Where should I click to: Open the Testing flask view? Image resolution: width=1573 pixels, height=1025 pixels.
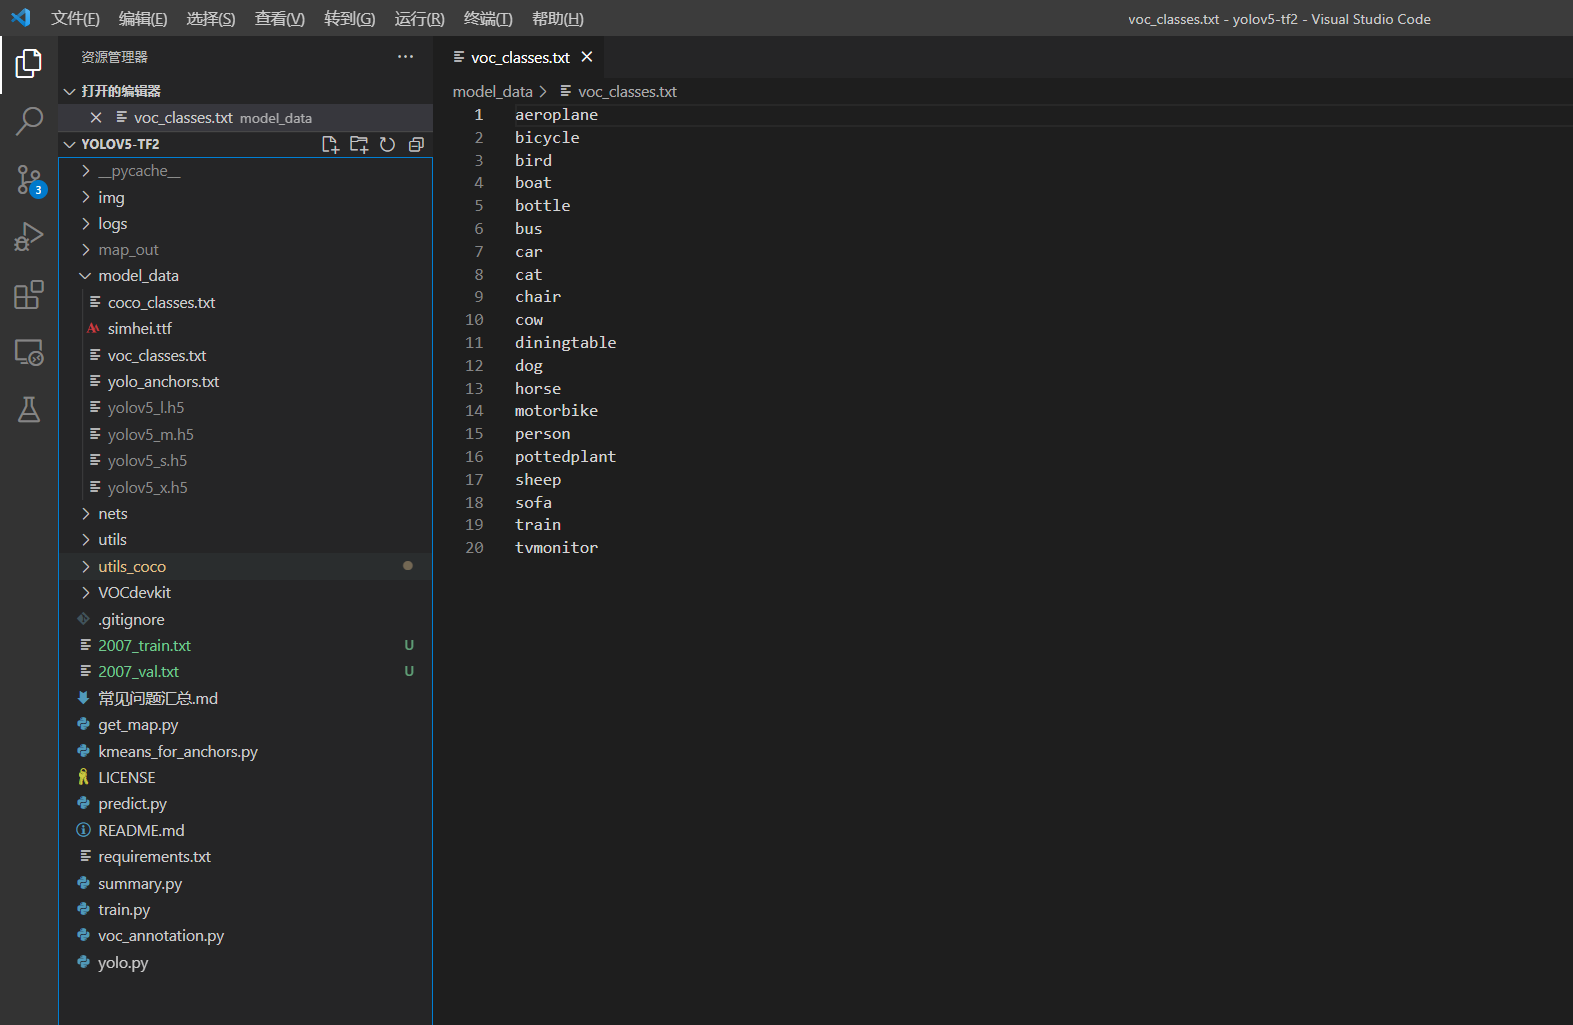(29, 409)
